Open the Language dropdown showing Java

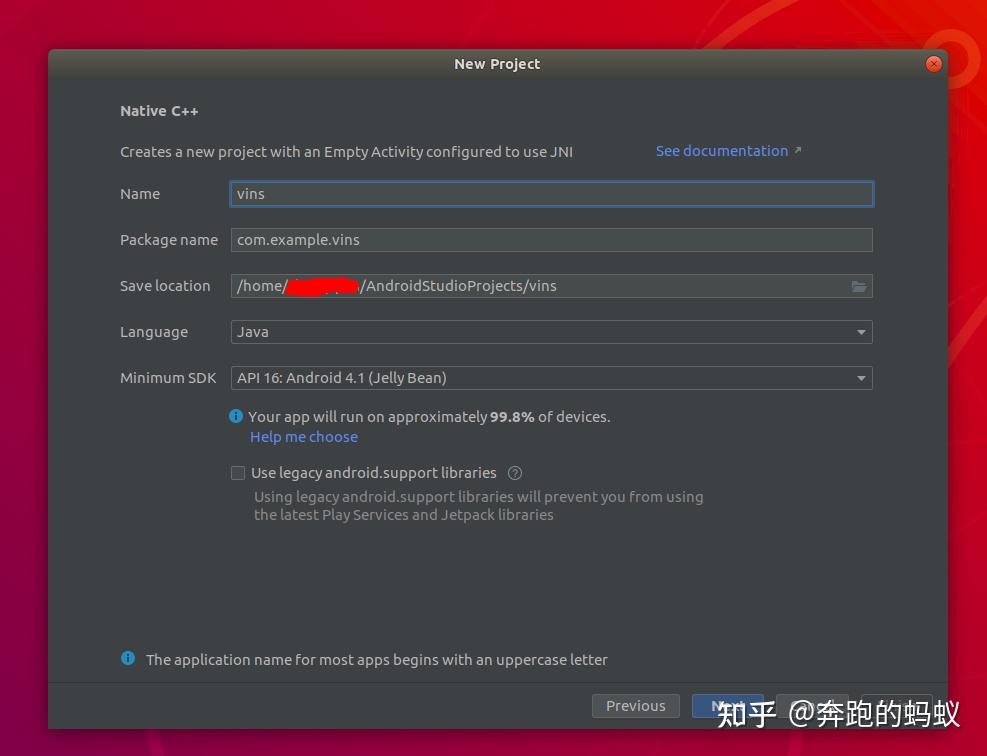[551, 332]
